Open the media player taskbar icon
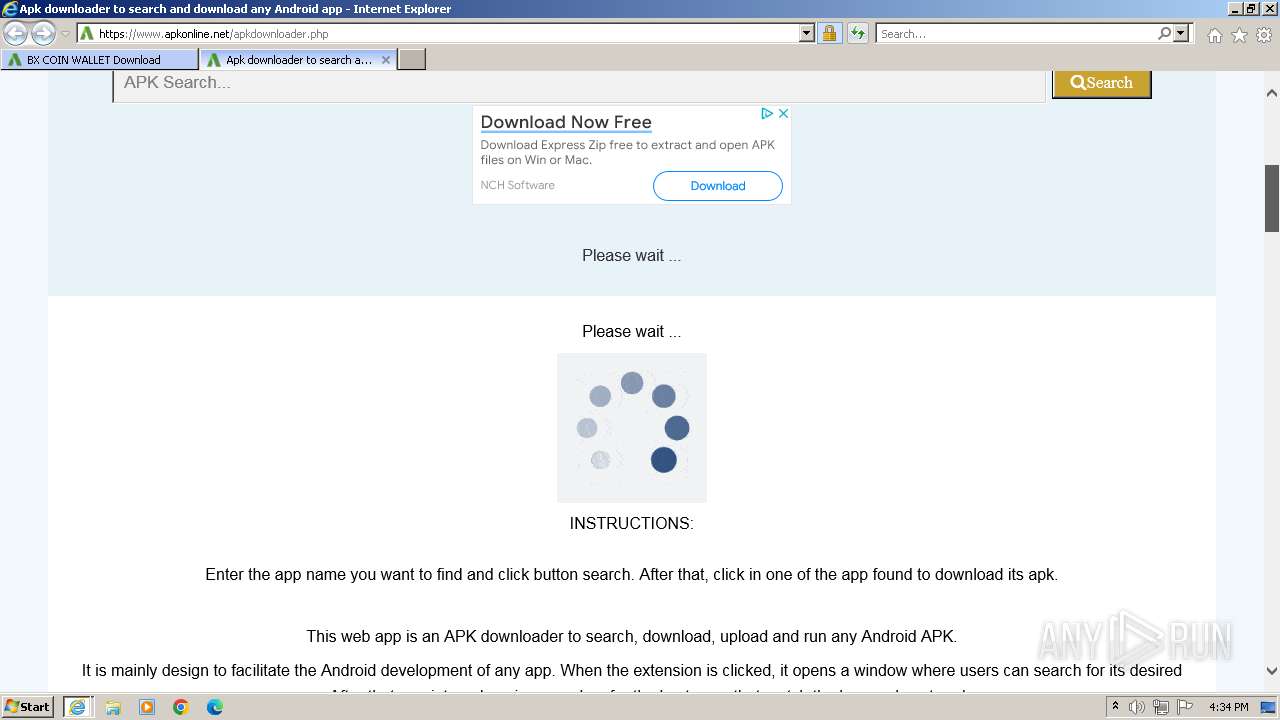Screen dimensions: 1280x720 [x=147, y=707]
